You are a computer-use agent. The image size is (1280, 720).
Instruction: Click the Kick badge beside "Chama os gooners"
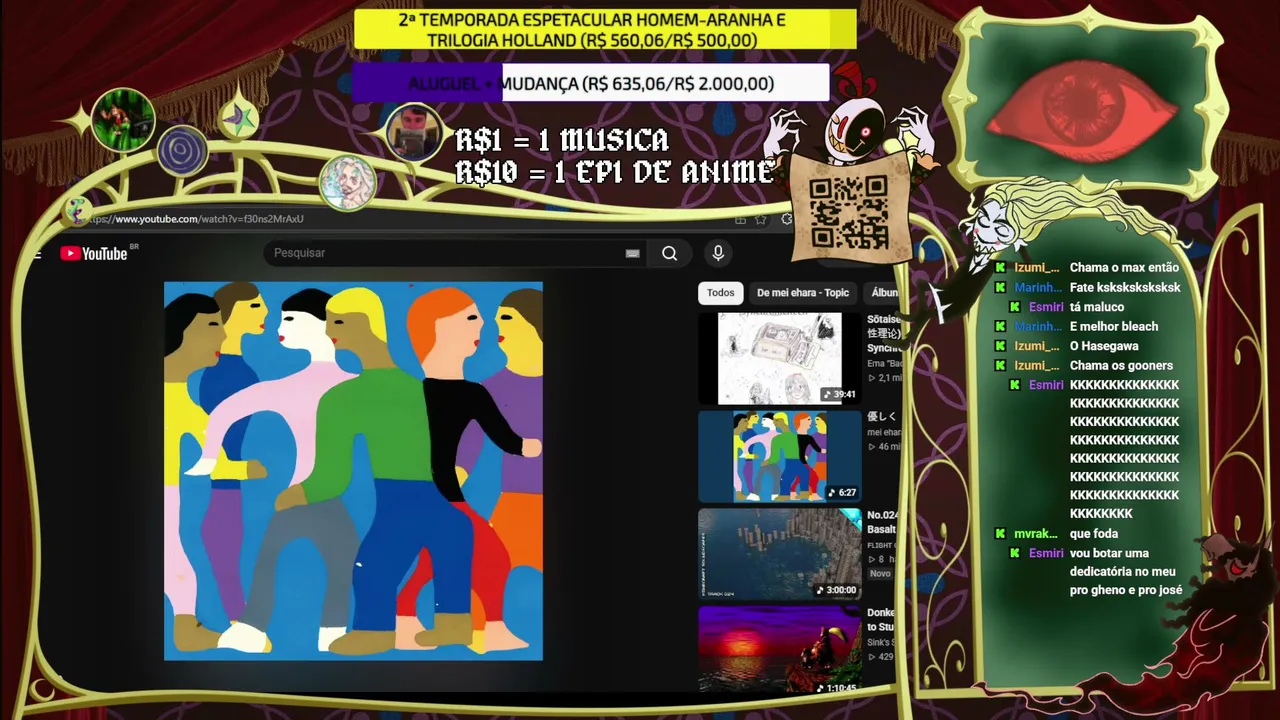pos(1000,366)
